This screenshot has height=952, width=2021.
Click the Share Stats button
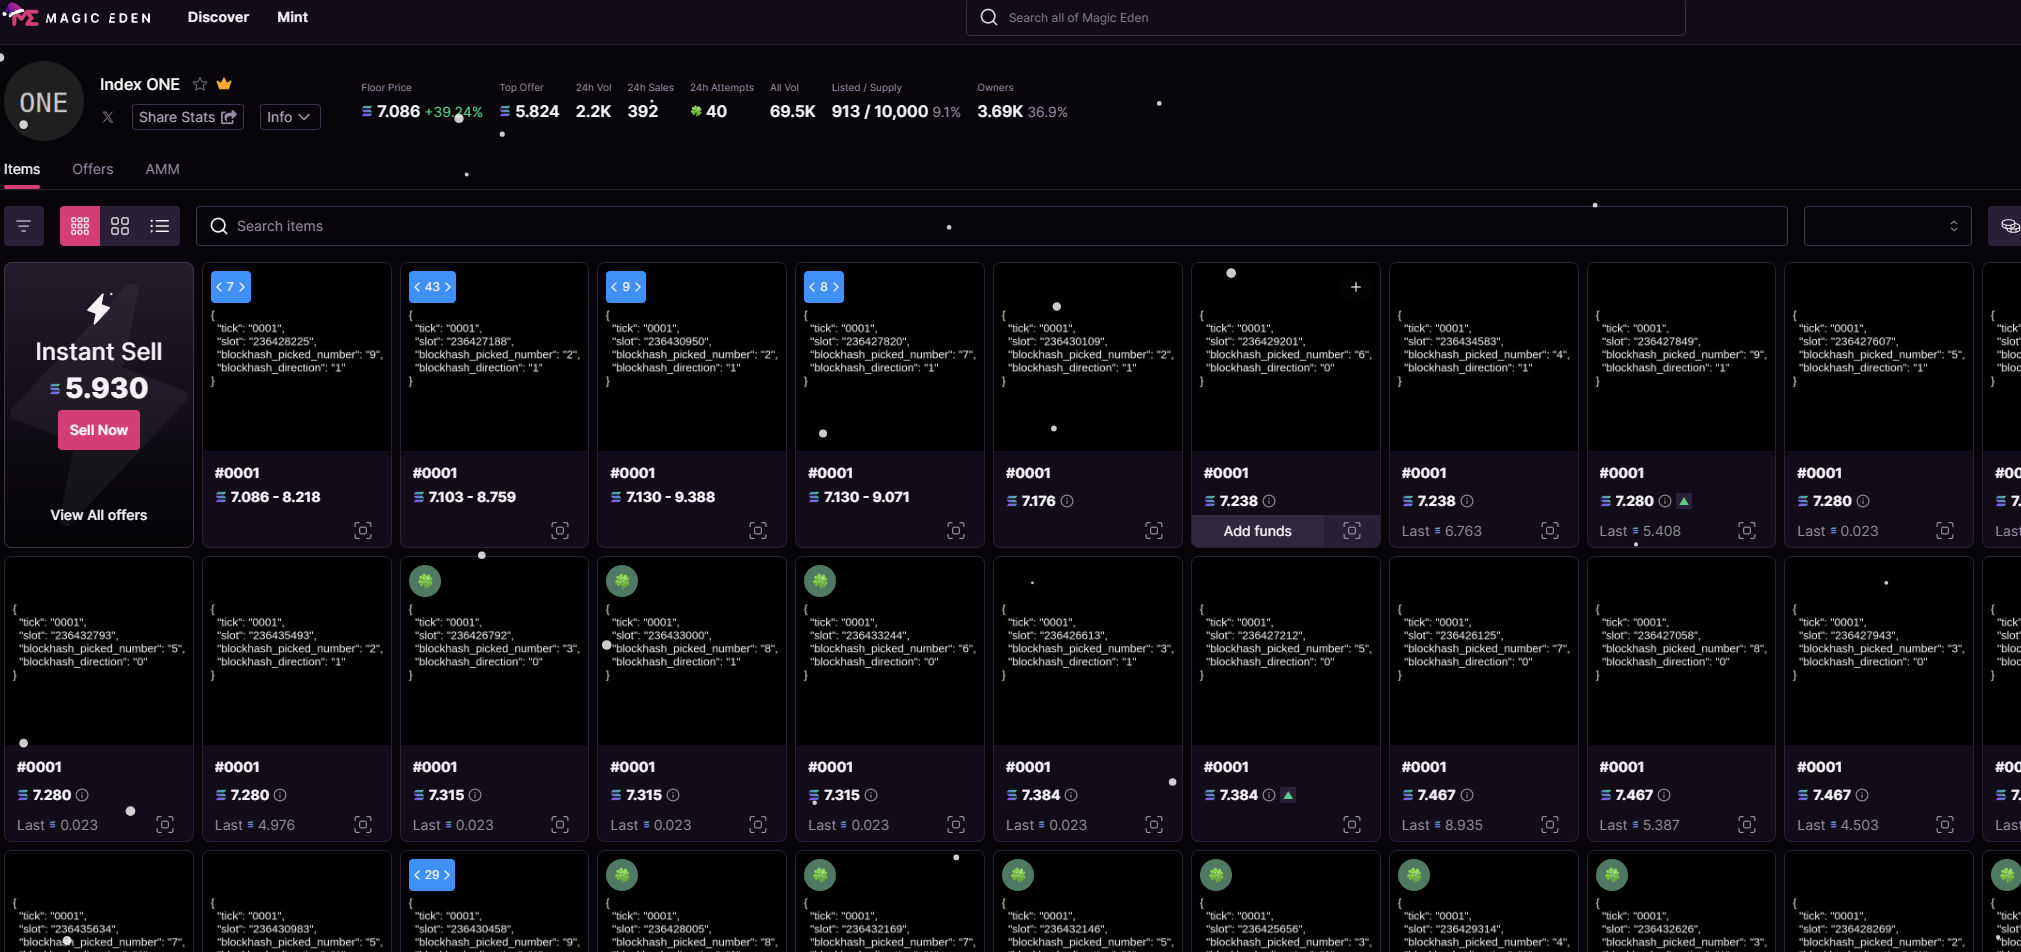tap(188, 117)
